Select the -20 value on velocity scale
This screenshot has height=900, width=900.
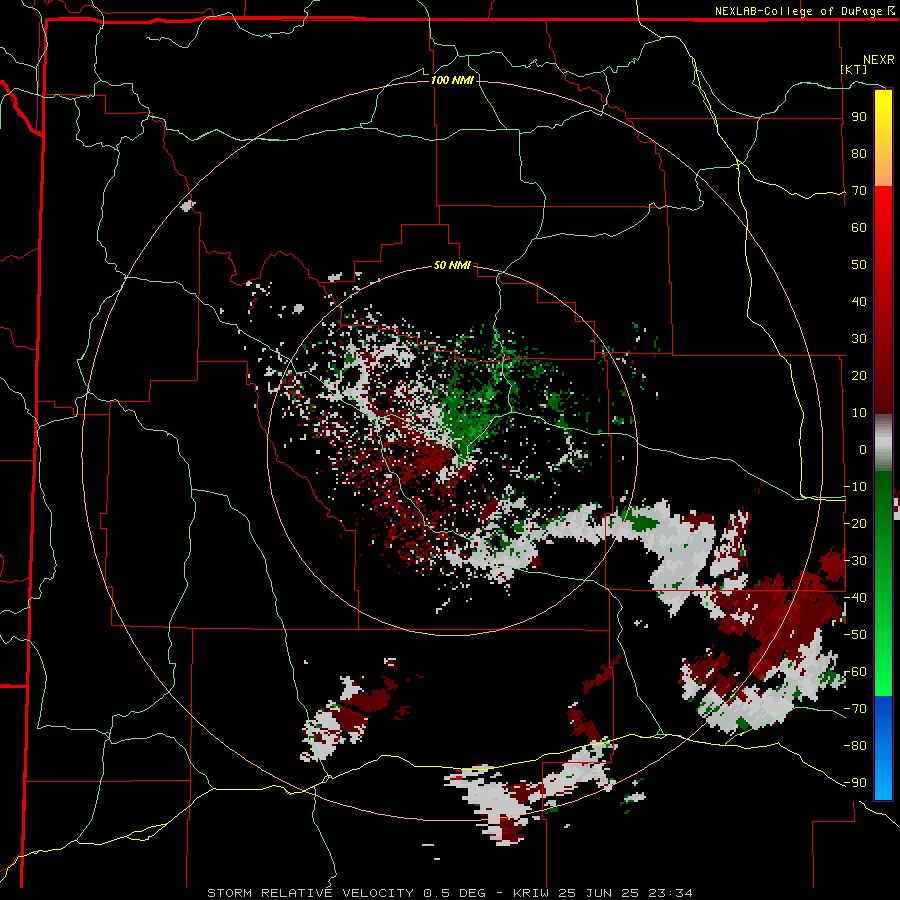point(855,524)
